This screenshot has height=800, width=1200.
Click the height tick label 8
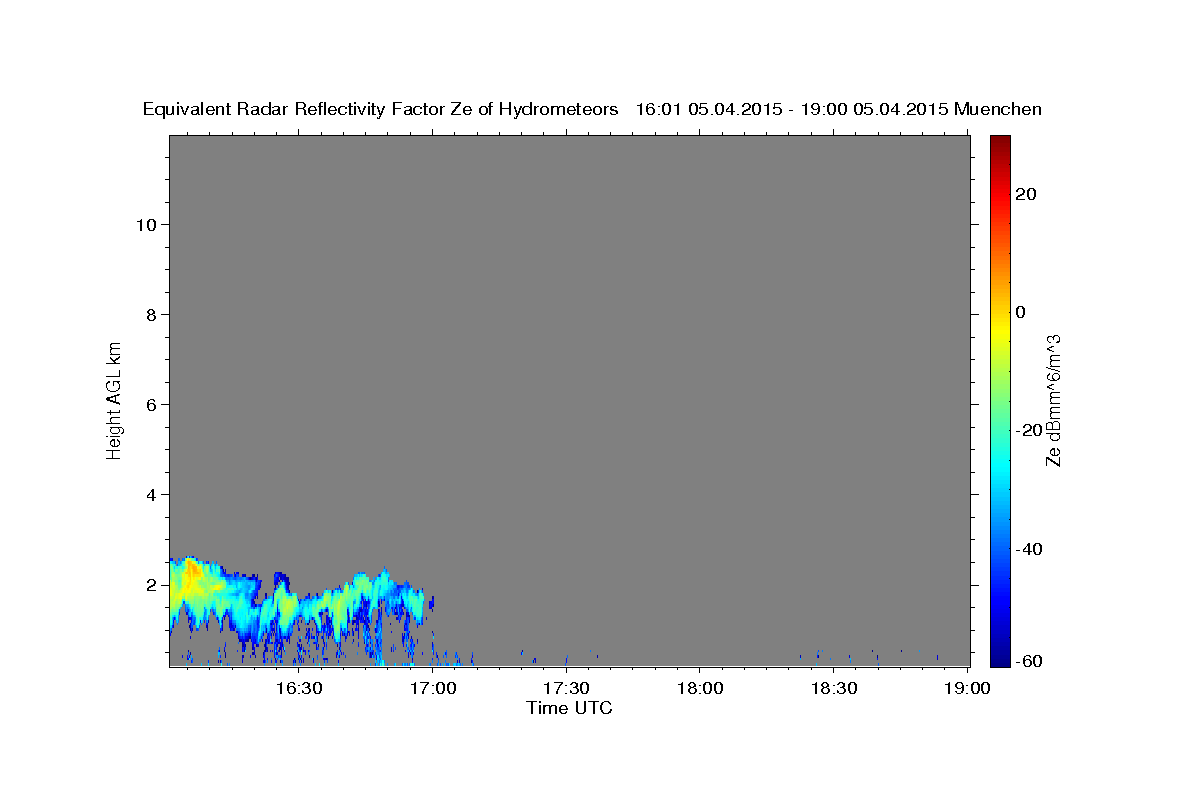click(x=153, y=314)
